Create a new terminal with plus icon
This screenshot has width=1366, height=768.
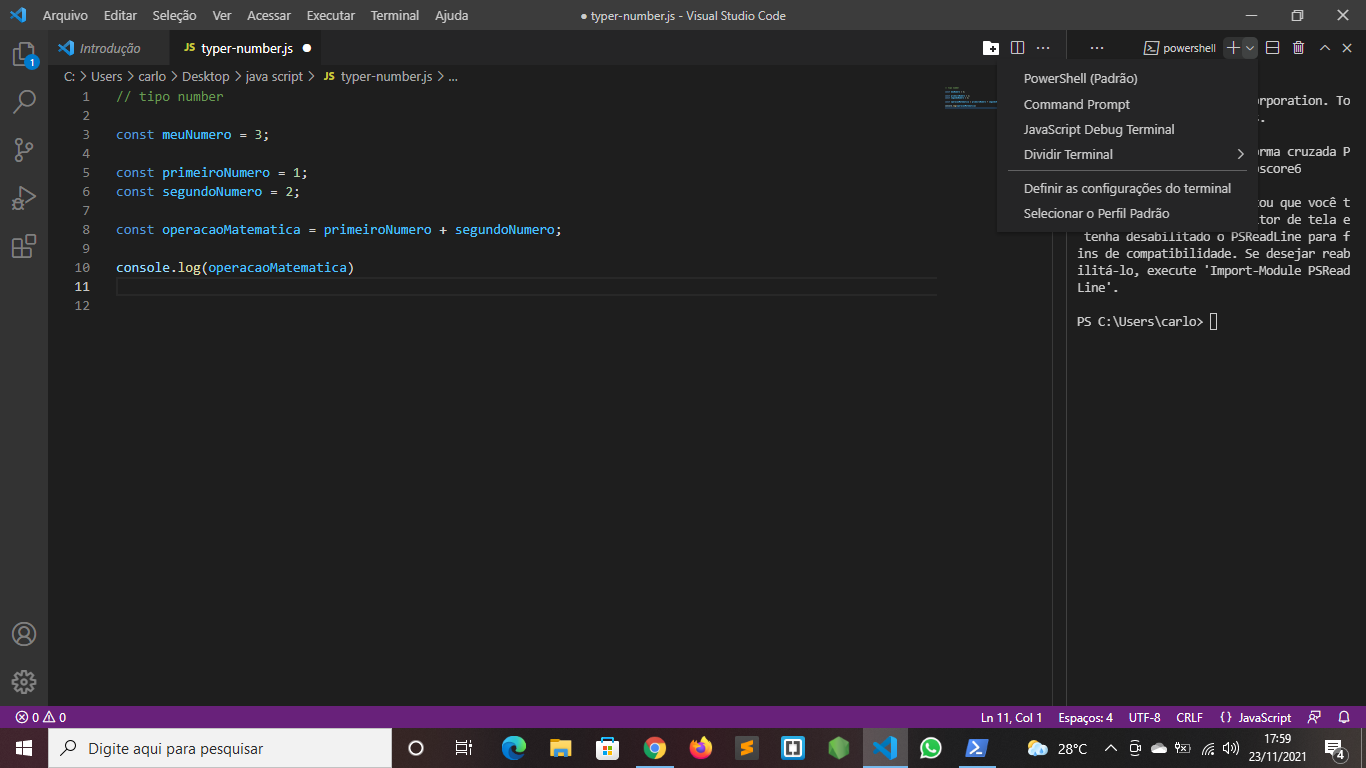pyautogui.click(x=1233, y=48)
